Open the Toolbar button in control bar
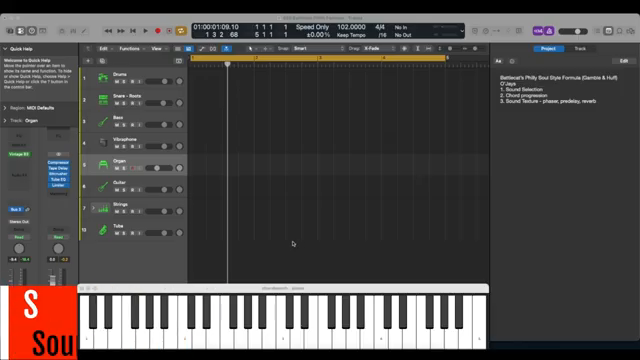The width and height of the screenshot is (640, 360). click(42, 31)
